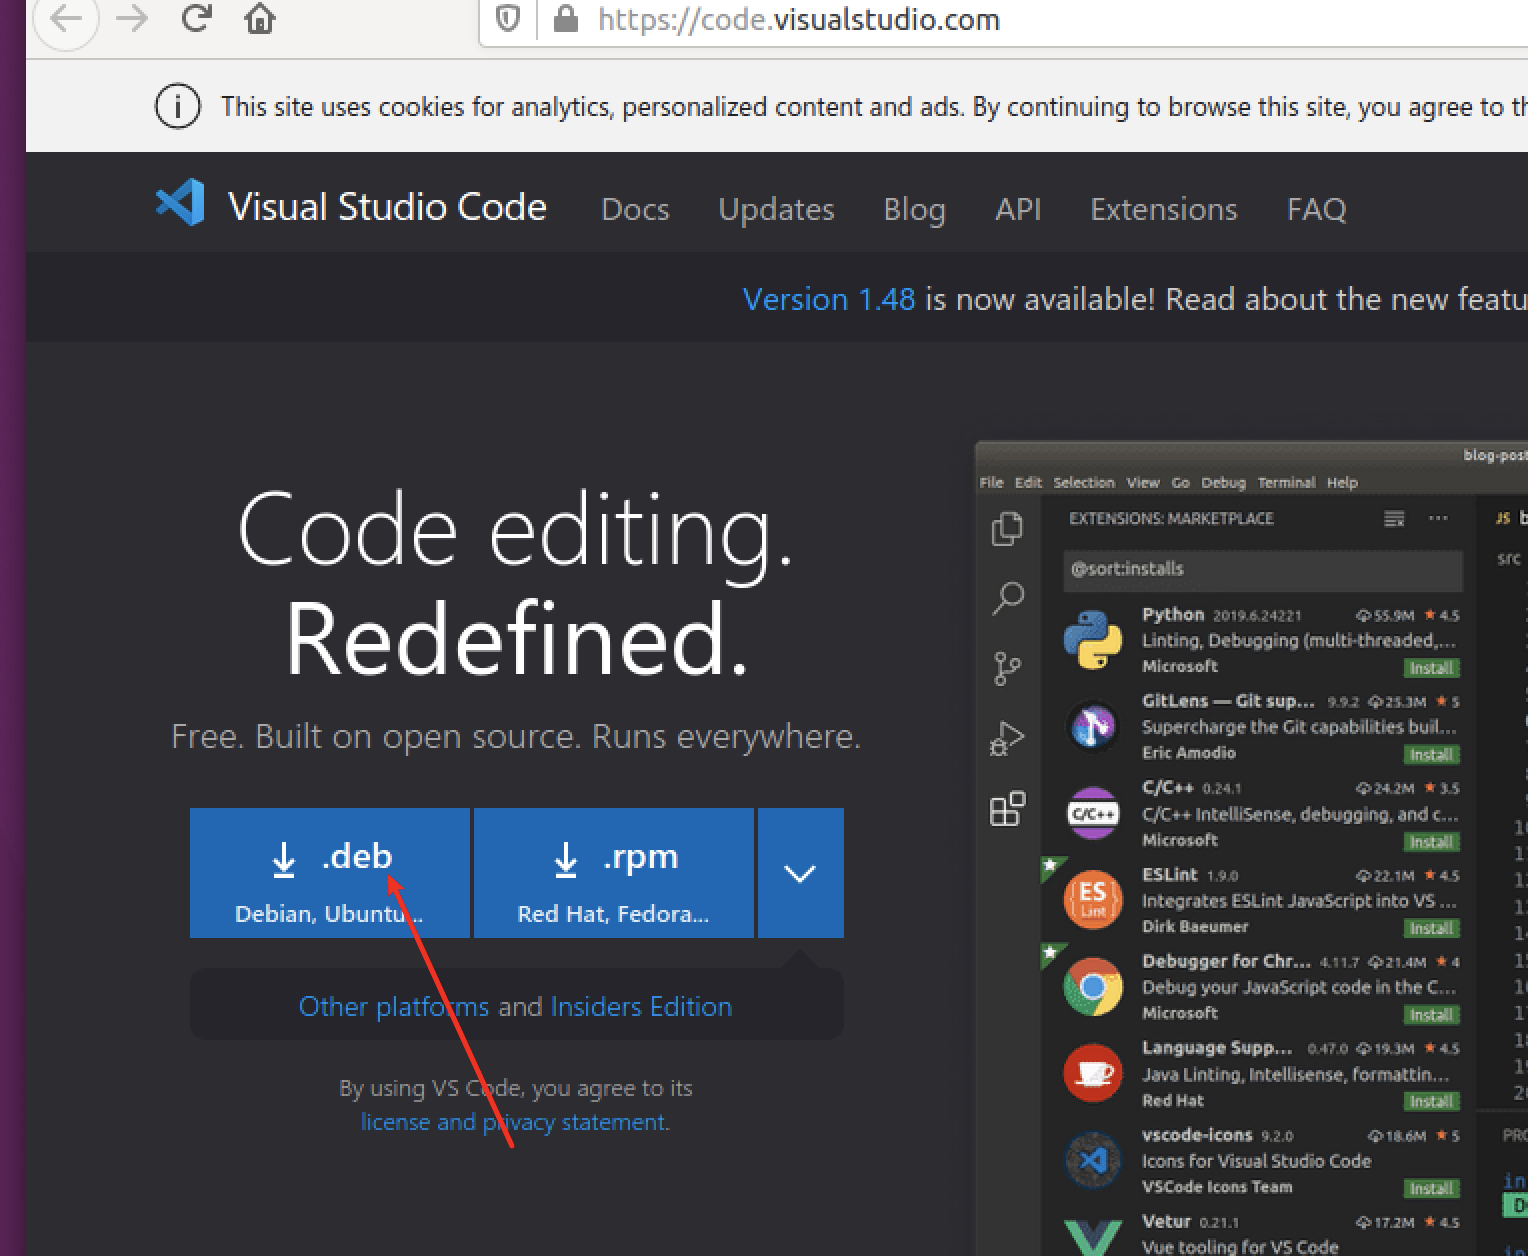Click the Python extension snake icon
This screenshot has height=1256, width=1528.
(1093, 640)
